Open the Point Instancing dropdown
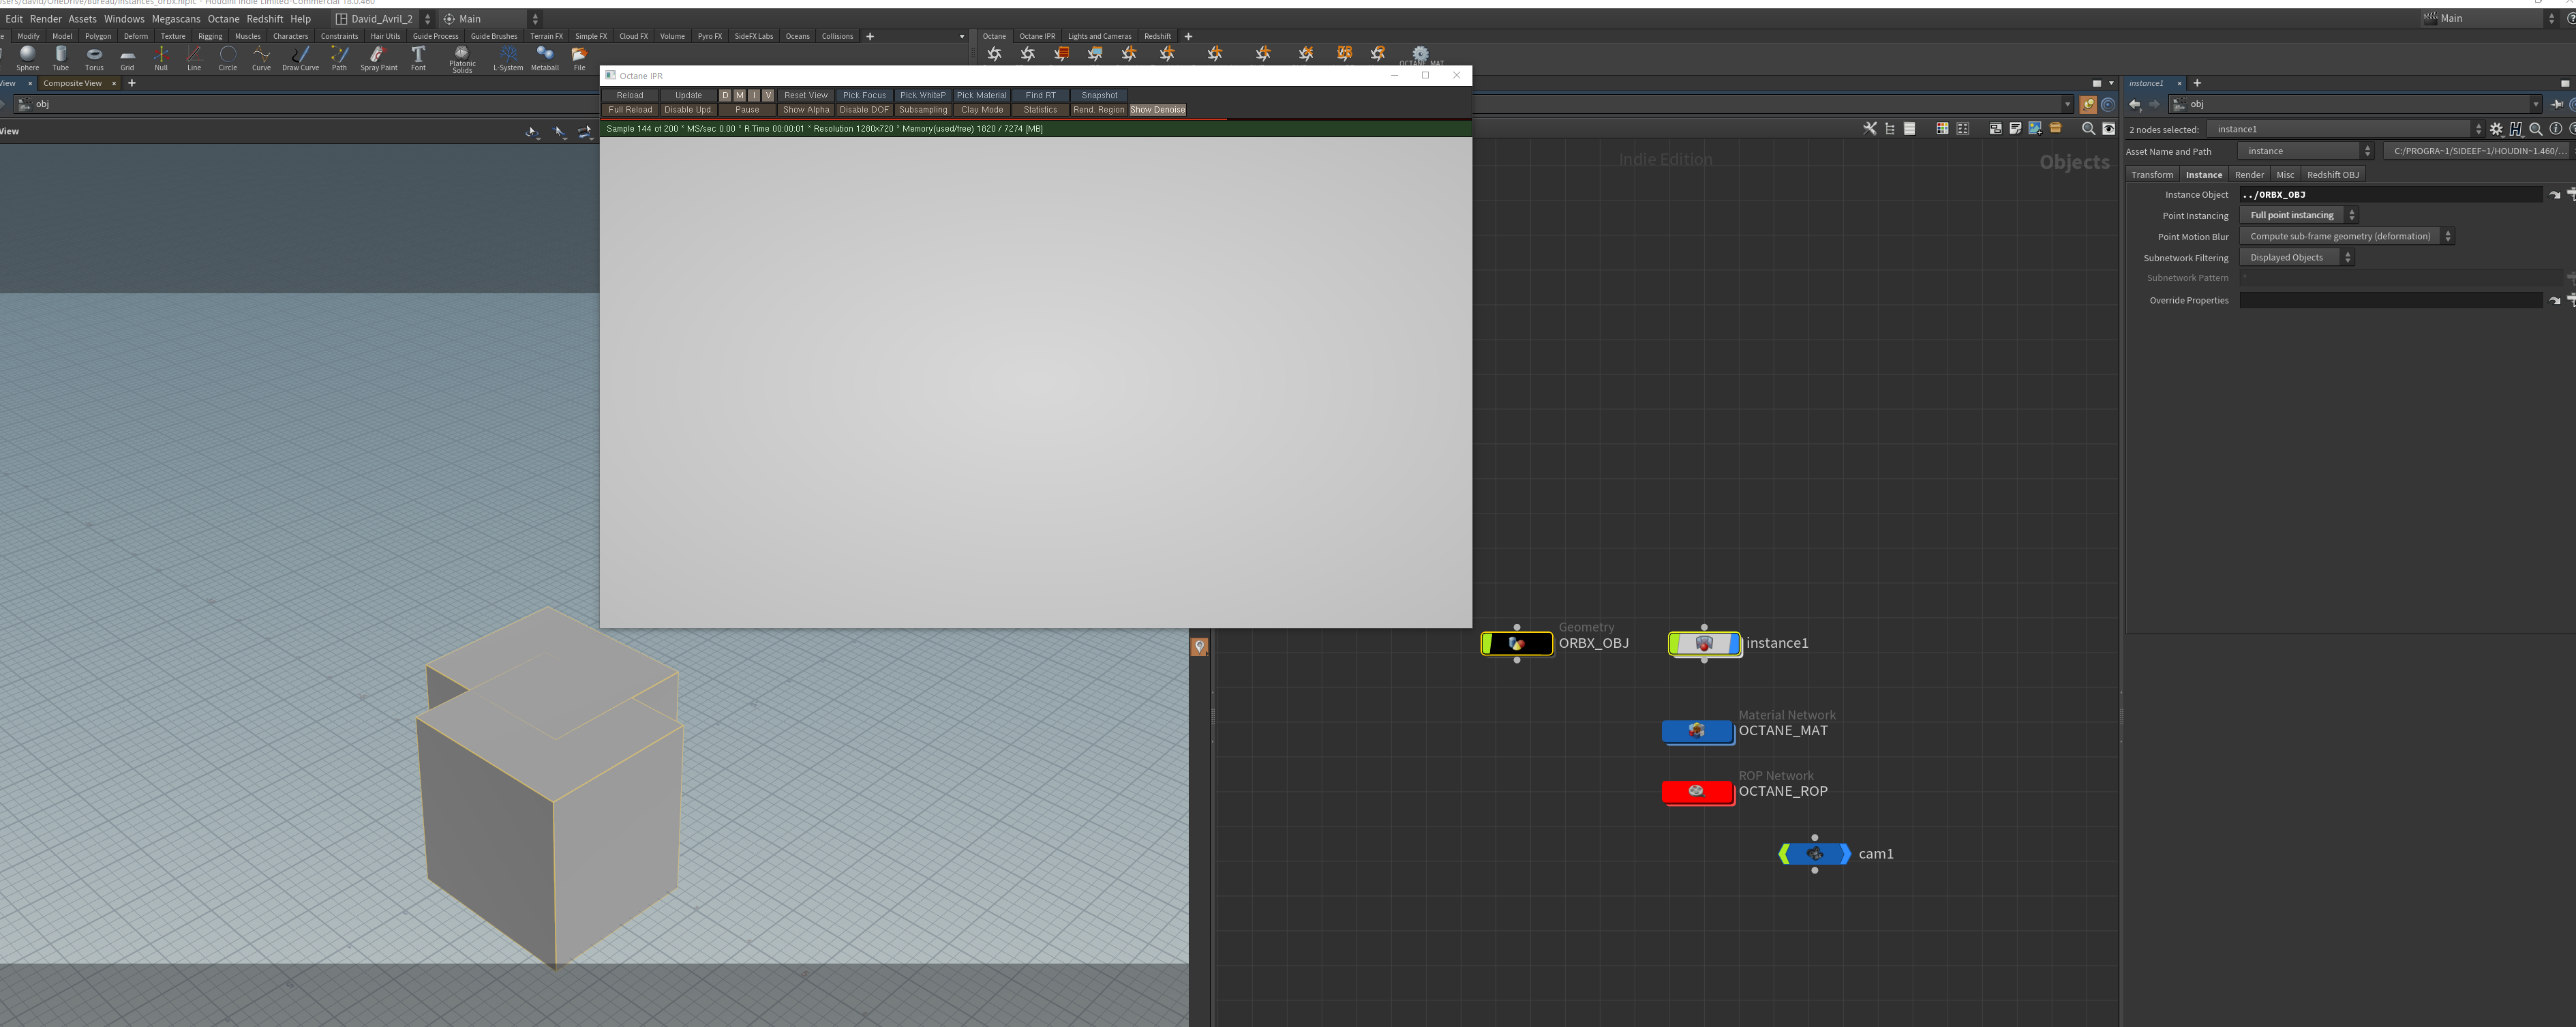The width and height of the screenshot is (2576, 1027). (2298, 215)
